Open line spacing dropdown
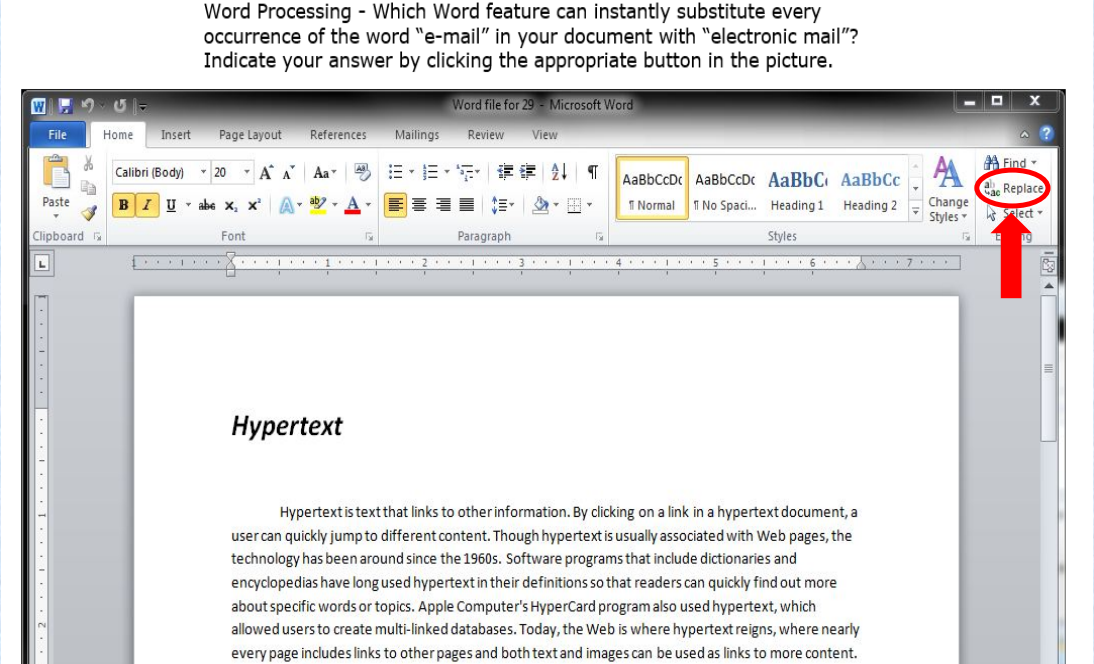This screenshot has width=1094, height=664. point(502,205)
